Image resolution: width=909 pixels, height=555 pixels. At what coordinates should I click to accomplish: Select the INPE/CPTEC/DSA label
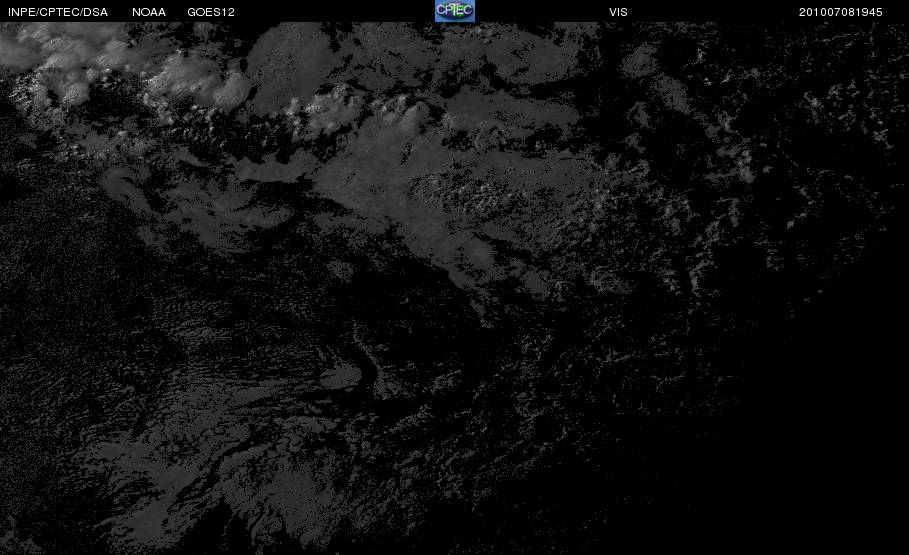coord(57,12)
